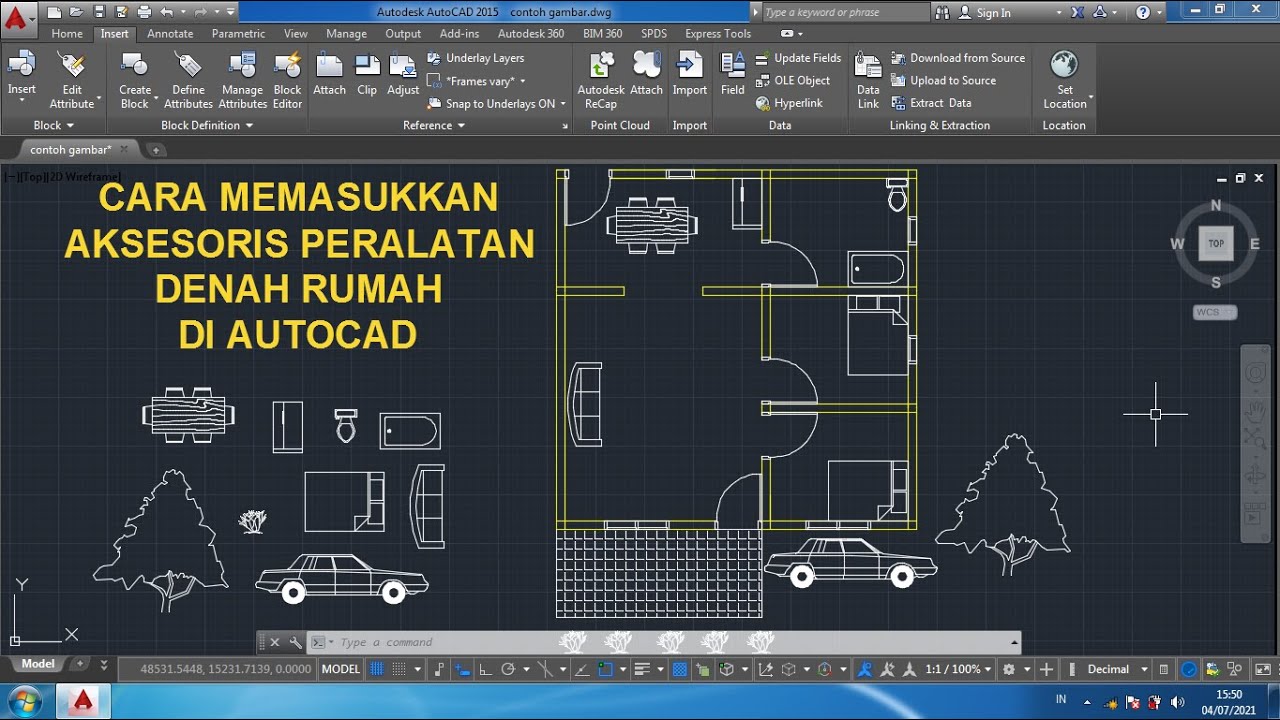Toggle snap mode in status bar
Viewport: 1280px width, 720px height.
pyautogui.click(x=399, y=669)
